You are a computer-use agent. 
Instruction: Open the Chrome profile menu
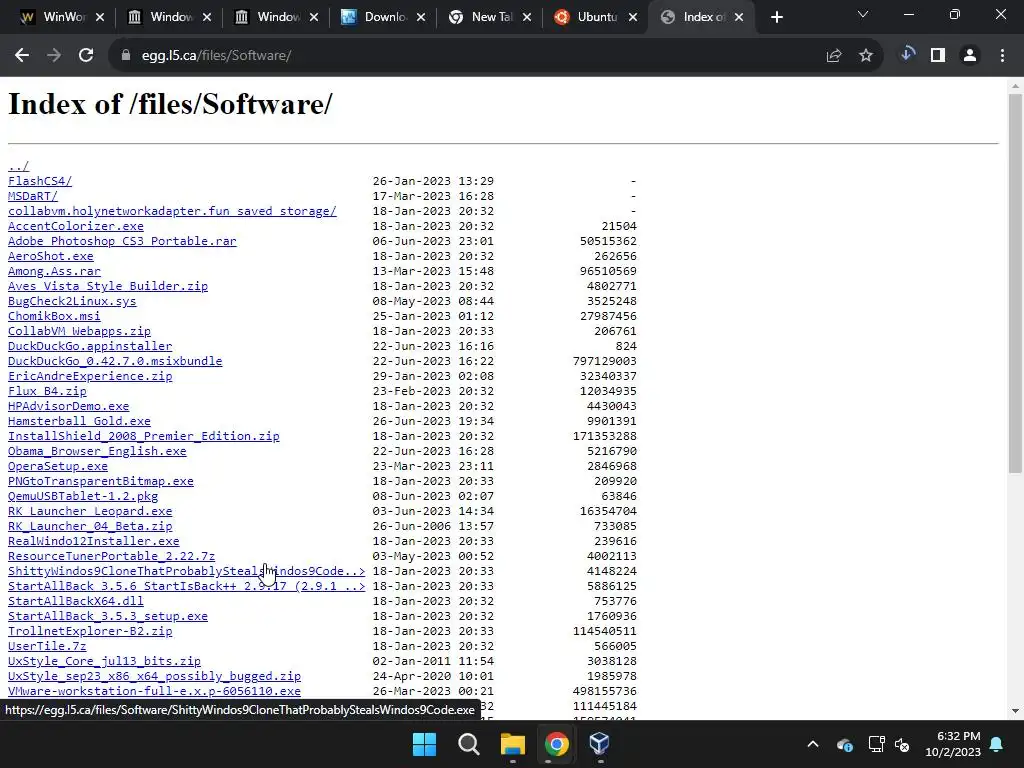click(970, 56)
